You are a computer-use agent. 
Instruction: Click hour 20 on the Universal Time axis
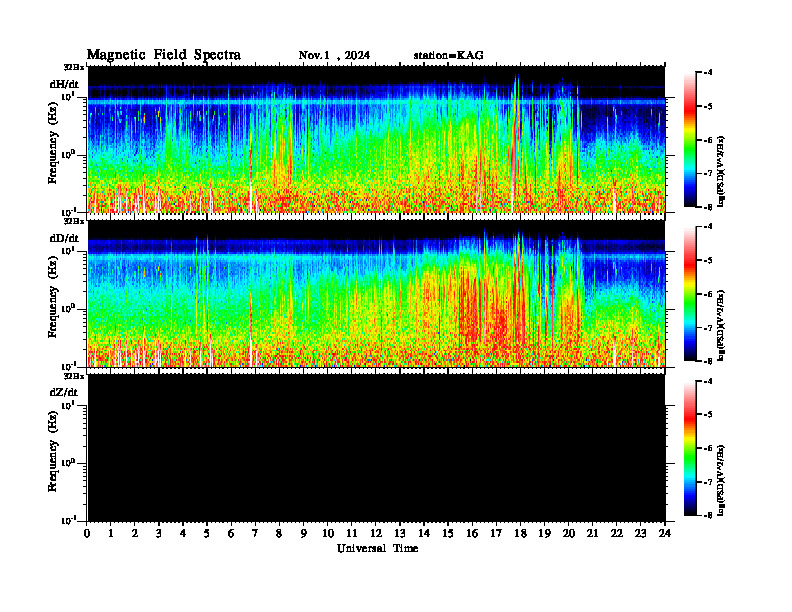(568, 534)
